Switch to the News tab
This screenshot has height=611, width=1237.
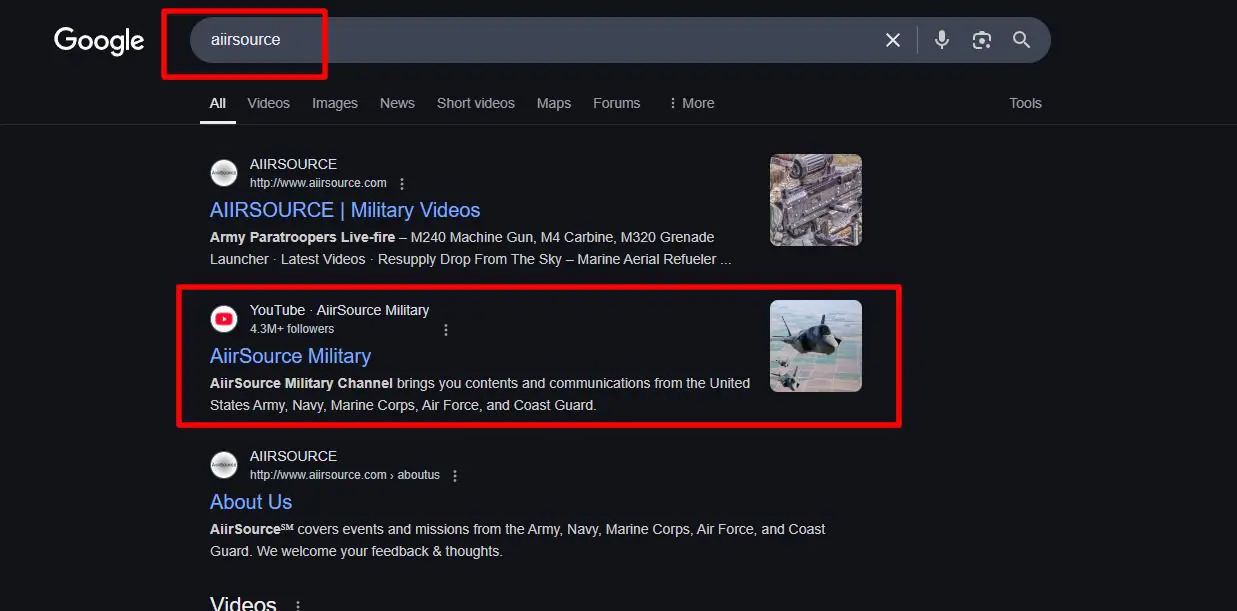pyautogui.click(x=397, y=103)
